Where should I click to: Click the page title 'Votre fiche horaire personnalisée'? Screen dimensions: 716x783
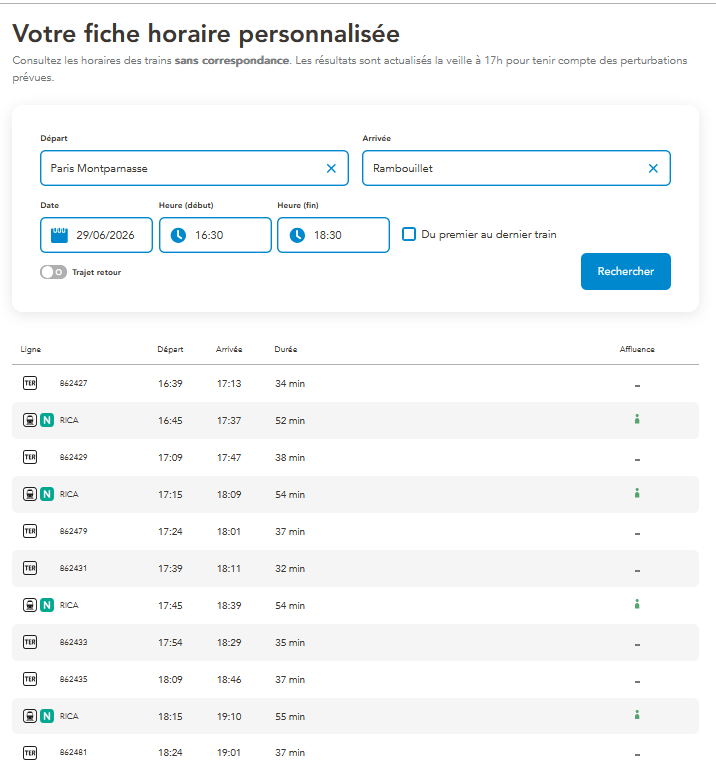coord(206,34)
